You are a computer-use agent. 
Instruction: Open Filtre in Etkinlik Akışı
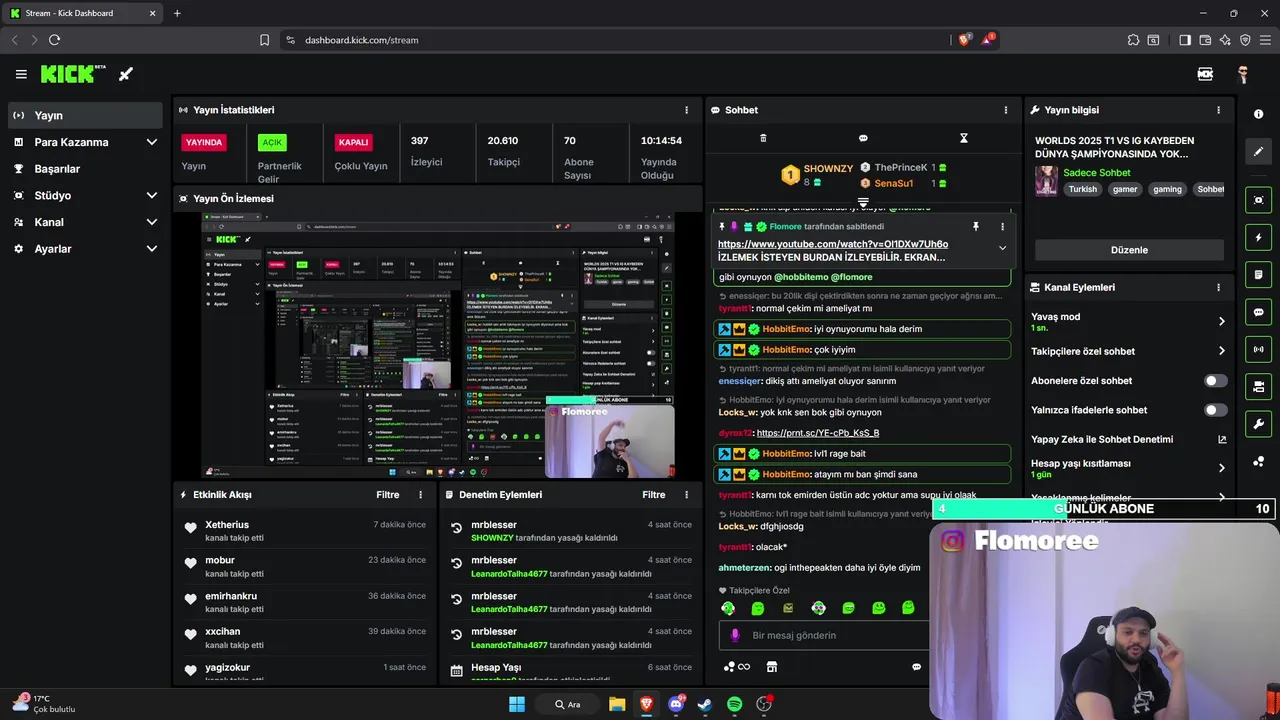[x=388, y=495]
